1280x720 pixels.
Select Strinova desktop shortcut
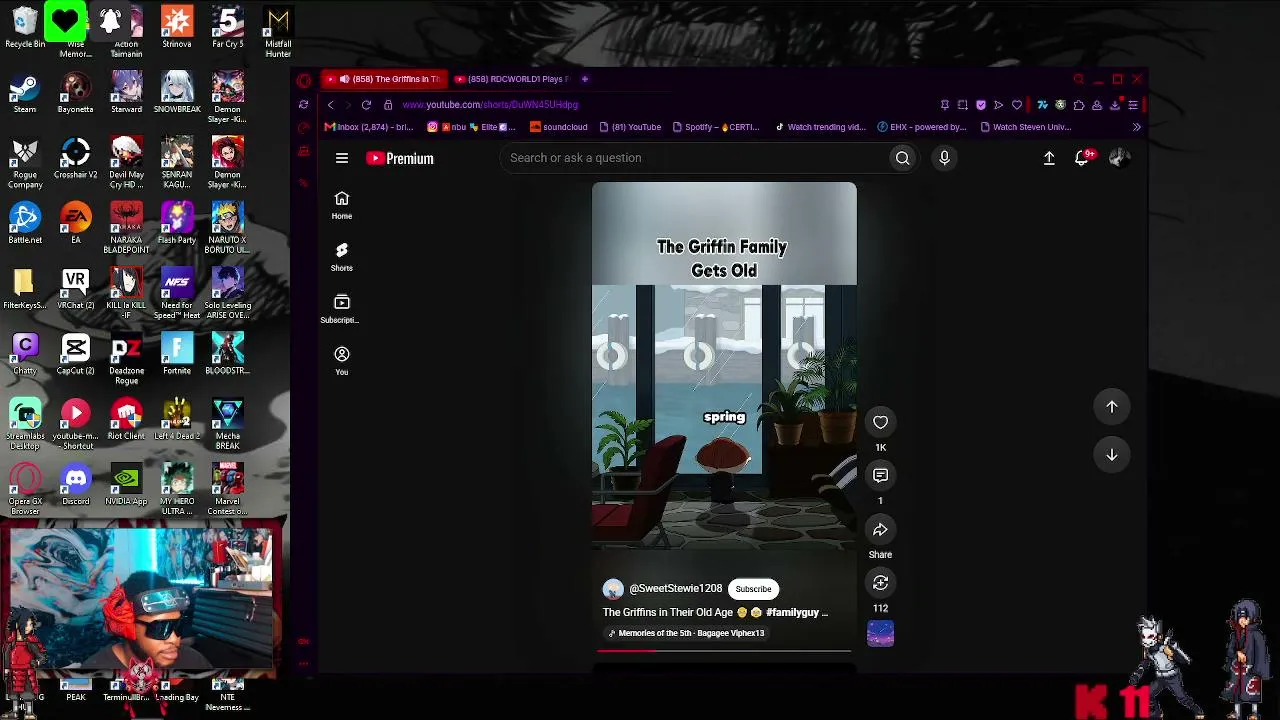tap(177, 28)
